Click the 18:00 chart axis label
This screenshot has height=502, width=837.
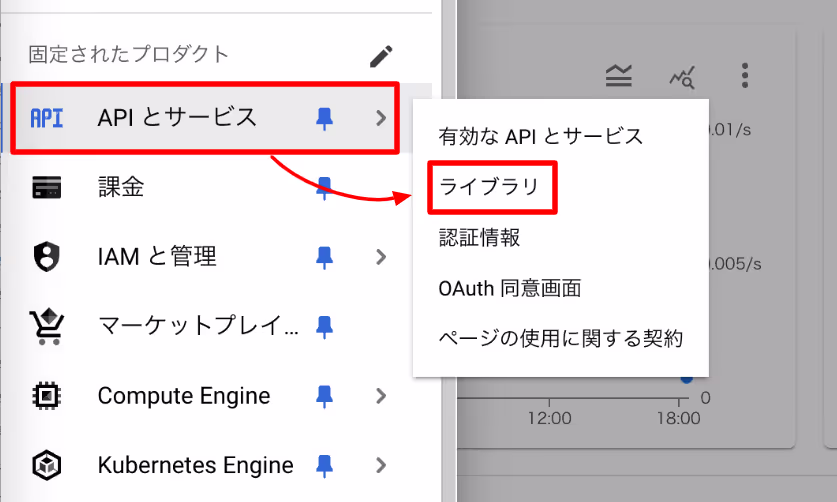(x=678, y=418)
